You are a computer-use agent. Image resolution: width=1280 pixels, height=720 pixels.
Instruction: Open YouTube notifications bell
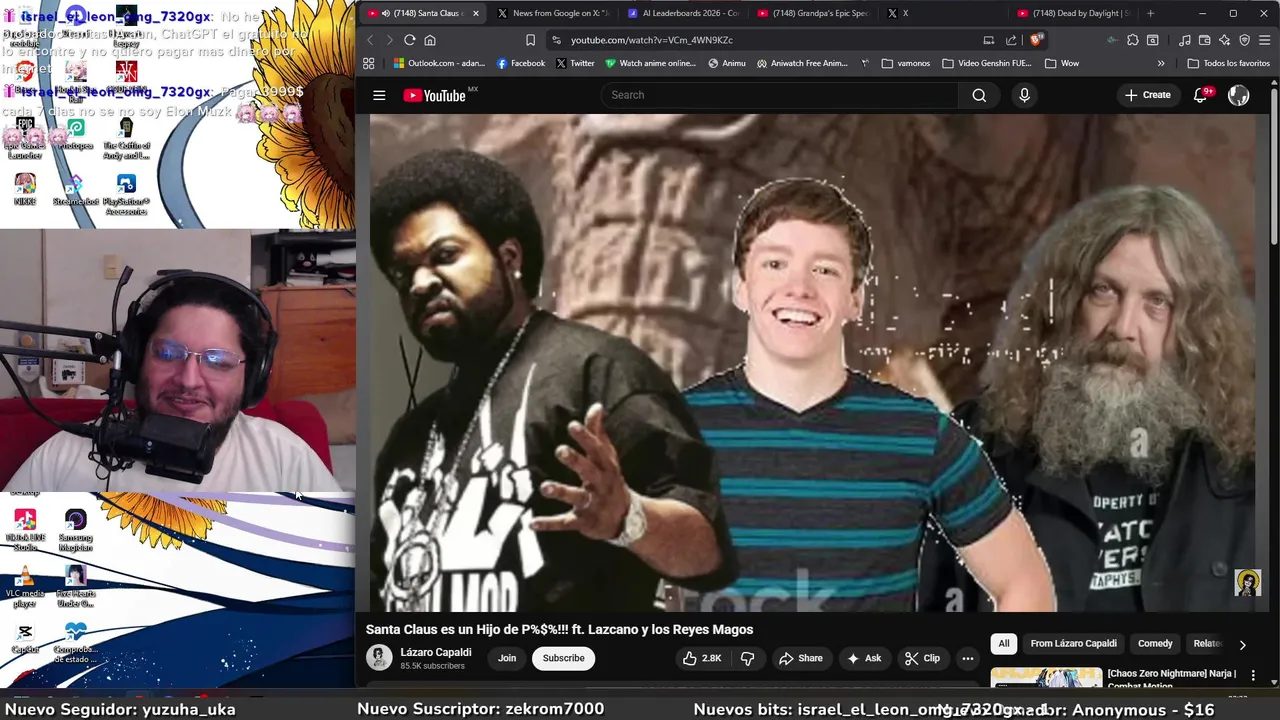[1201, 95]
